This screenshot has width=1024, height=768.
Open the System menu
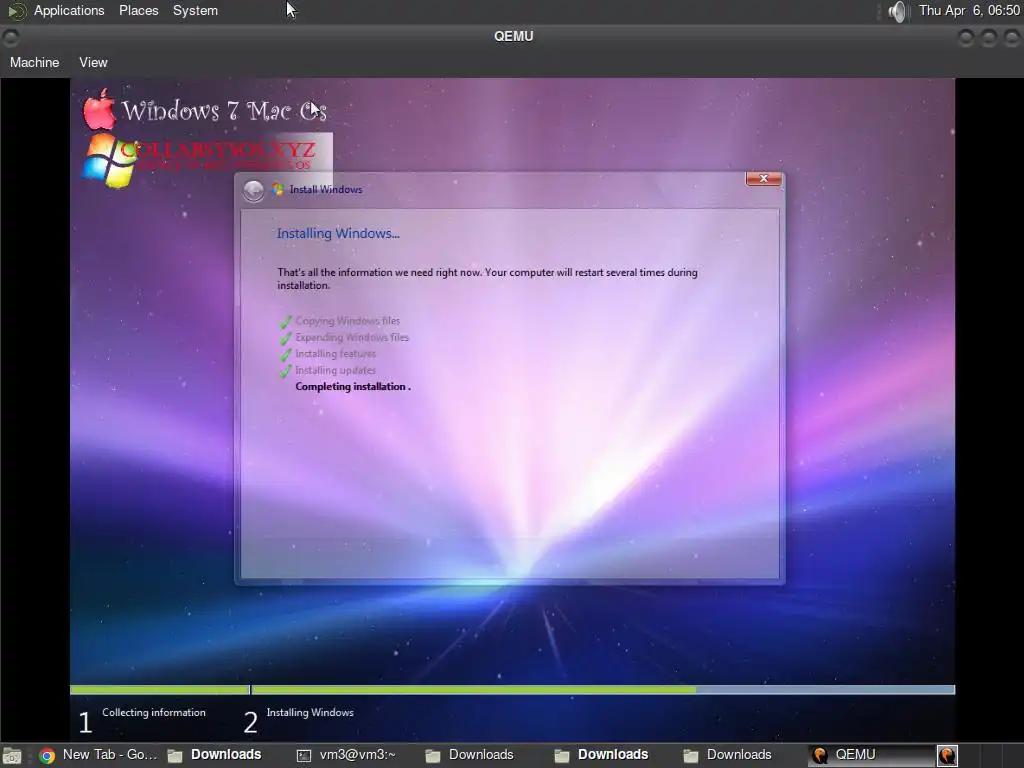pyautogui.click(x=195, y=10)
